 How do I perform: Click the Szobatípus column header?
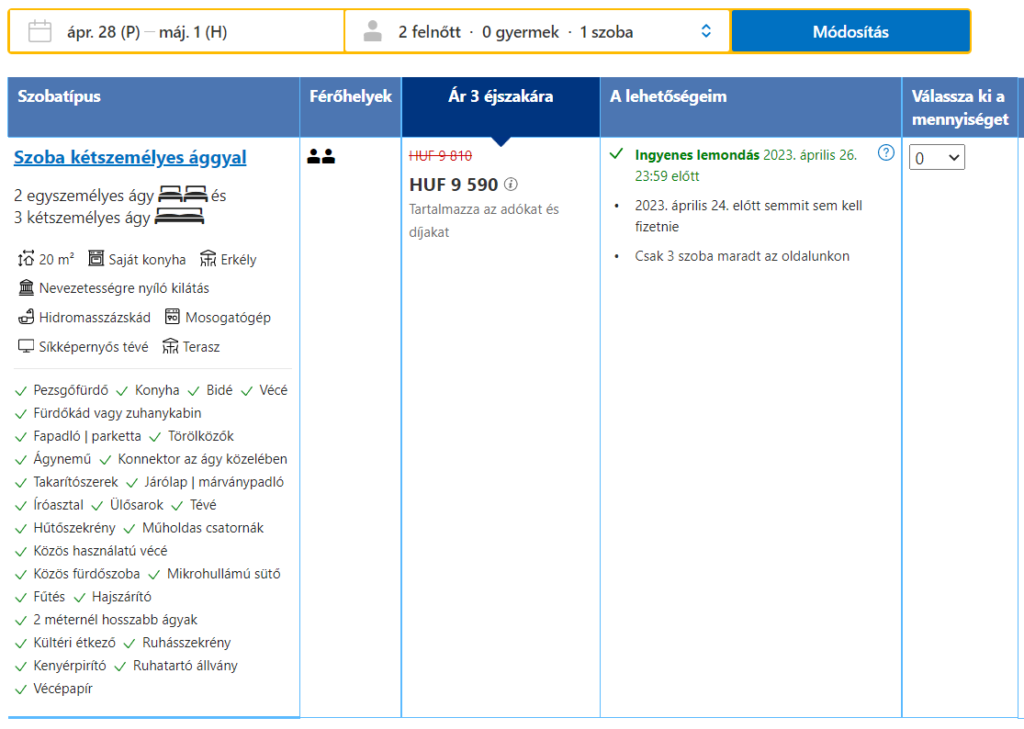coord(59,97)
